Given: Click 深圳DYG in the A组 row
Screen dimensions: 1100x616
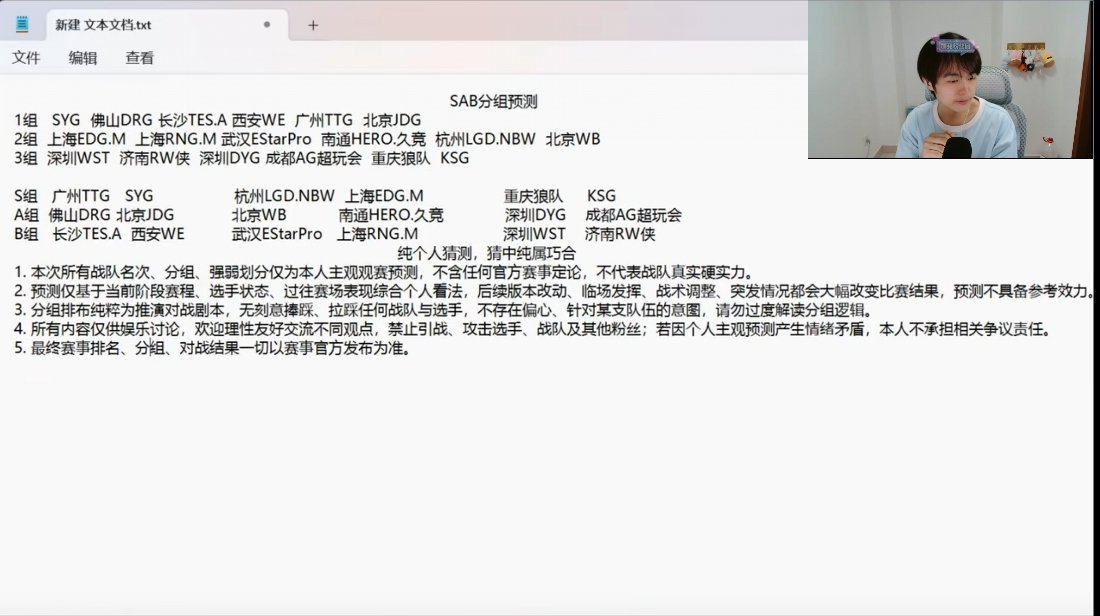Looking at the screenshot, I should (x=535, y=215).
